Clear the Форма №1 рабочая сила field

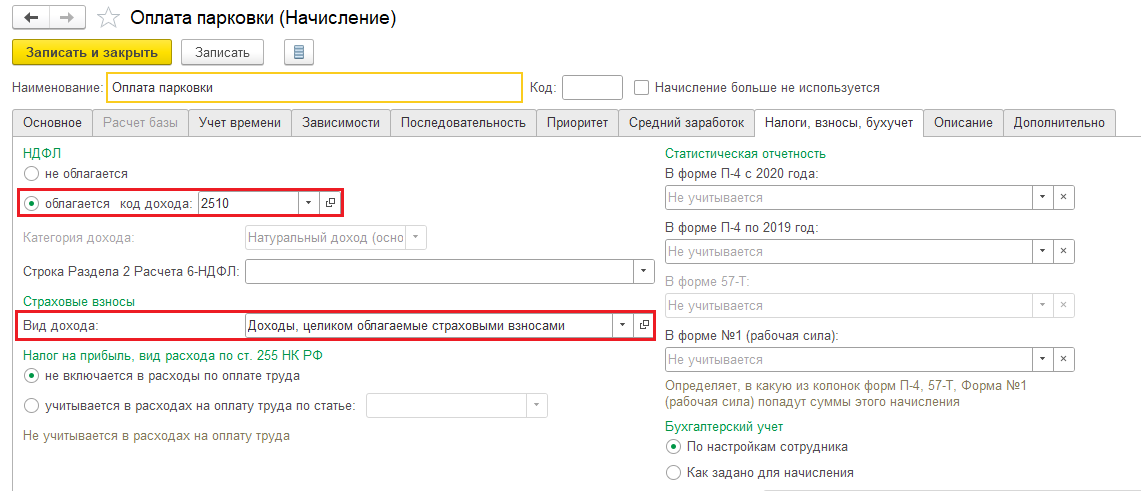tap(1064, 359)
